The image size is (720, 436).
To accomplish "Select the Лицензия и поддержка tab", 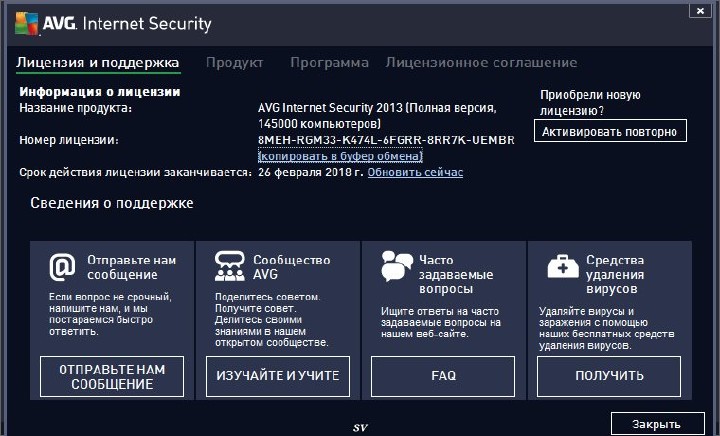I will (x=97, y=62).
